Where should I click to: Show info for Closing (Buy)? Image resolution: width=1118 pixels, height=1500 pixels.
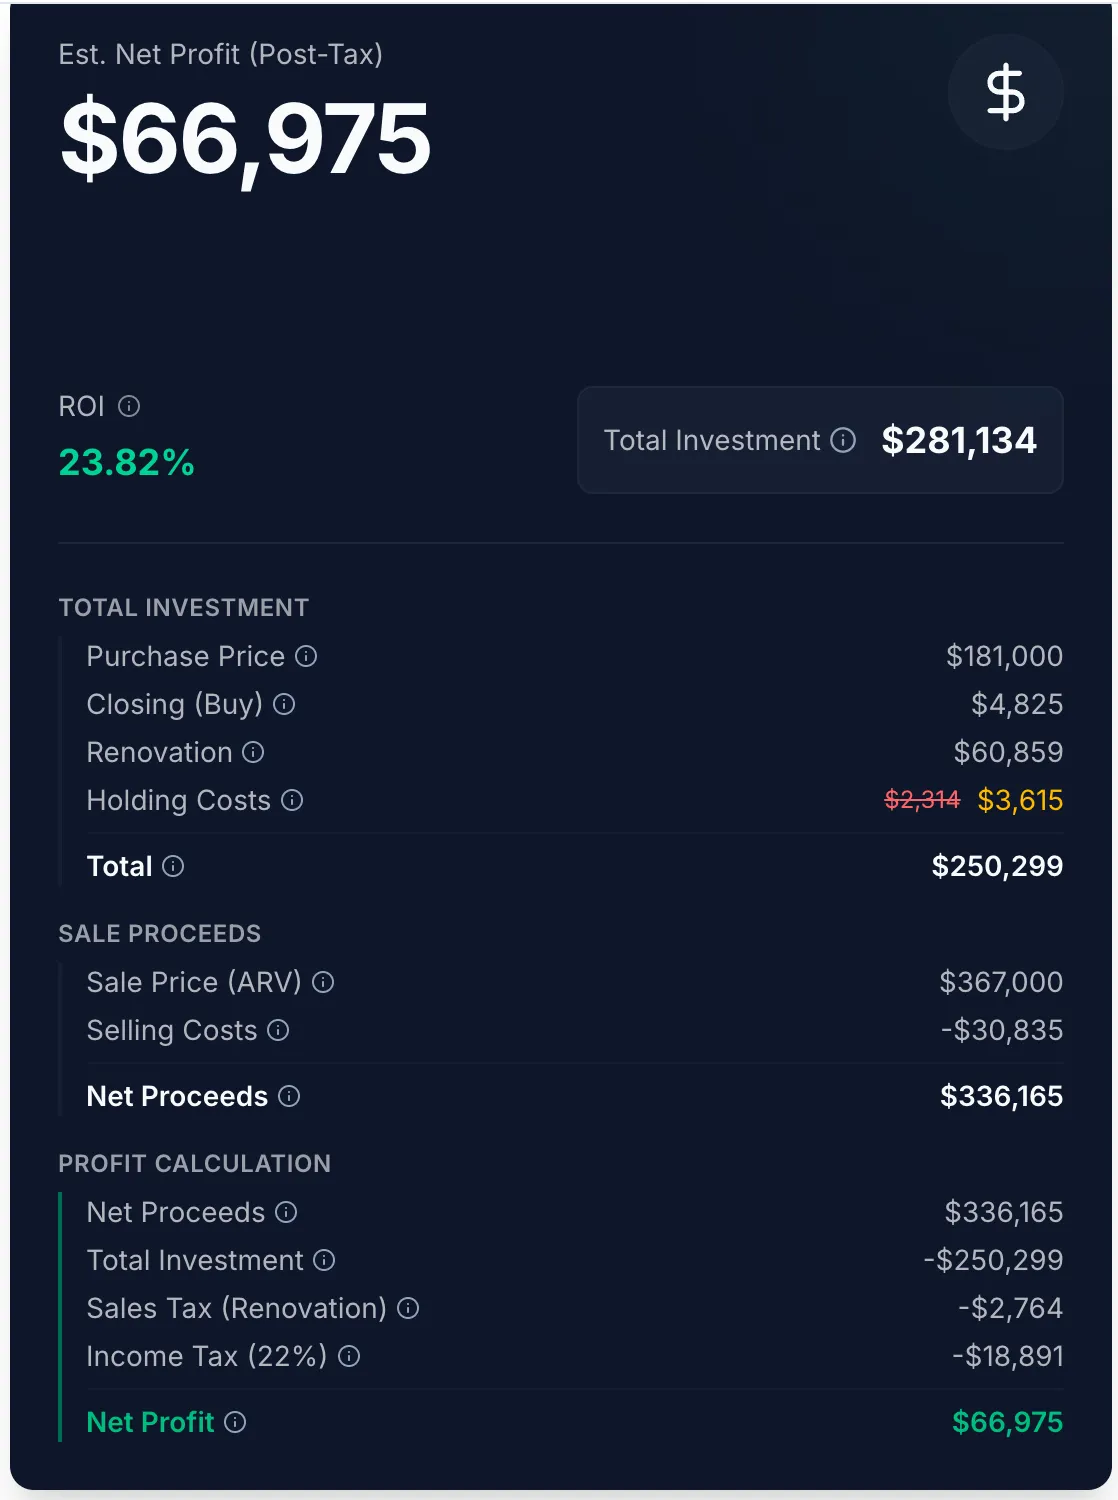tap(284, 704)
